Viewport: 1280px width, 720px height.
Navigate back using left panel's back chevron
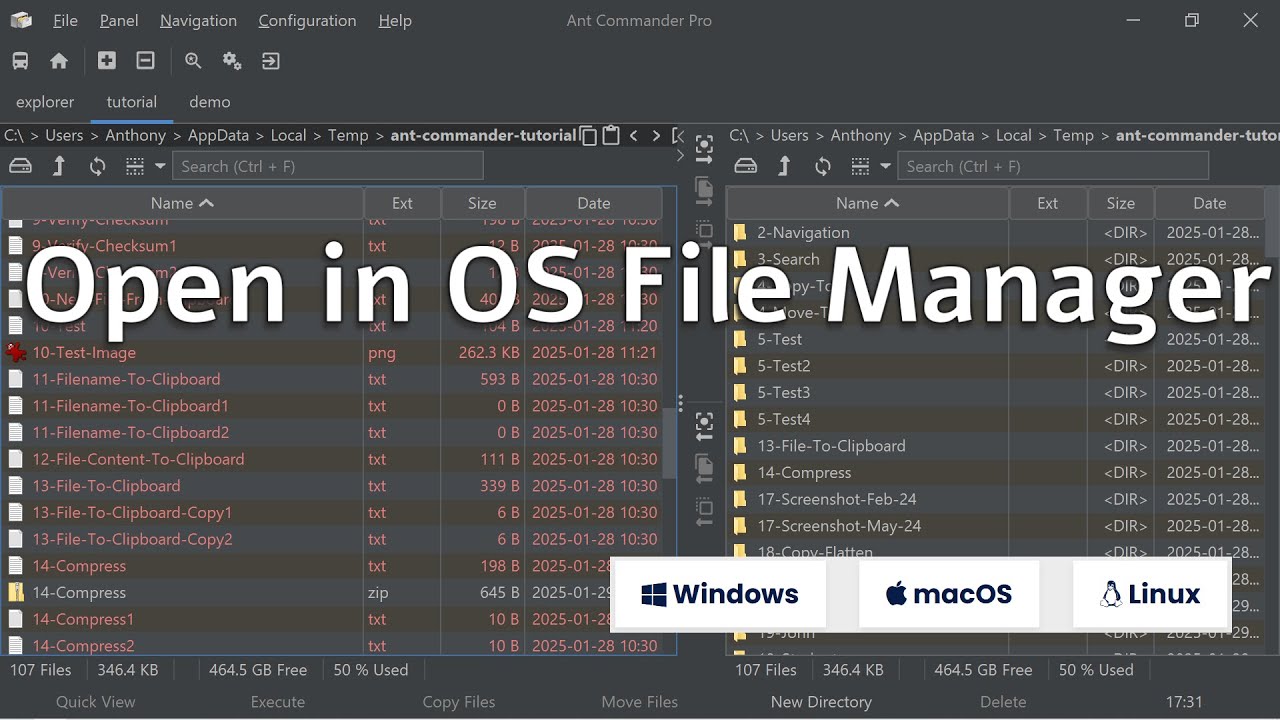pos(634,135)
